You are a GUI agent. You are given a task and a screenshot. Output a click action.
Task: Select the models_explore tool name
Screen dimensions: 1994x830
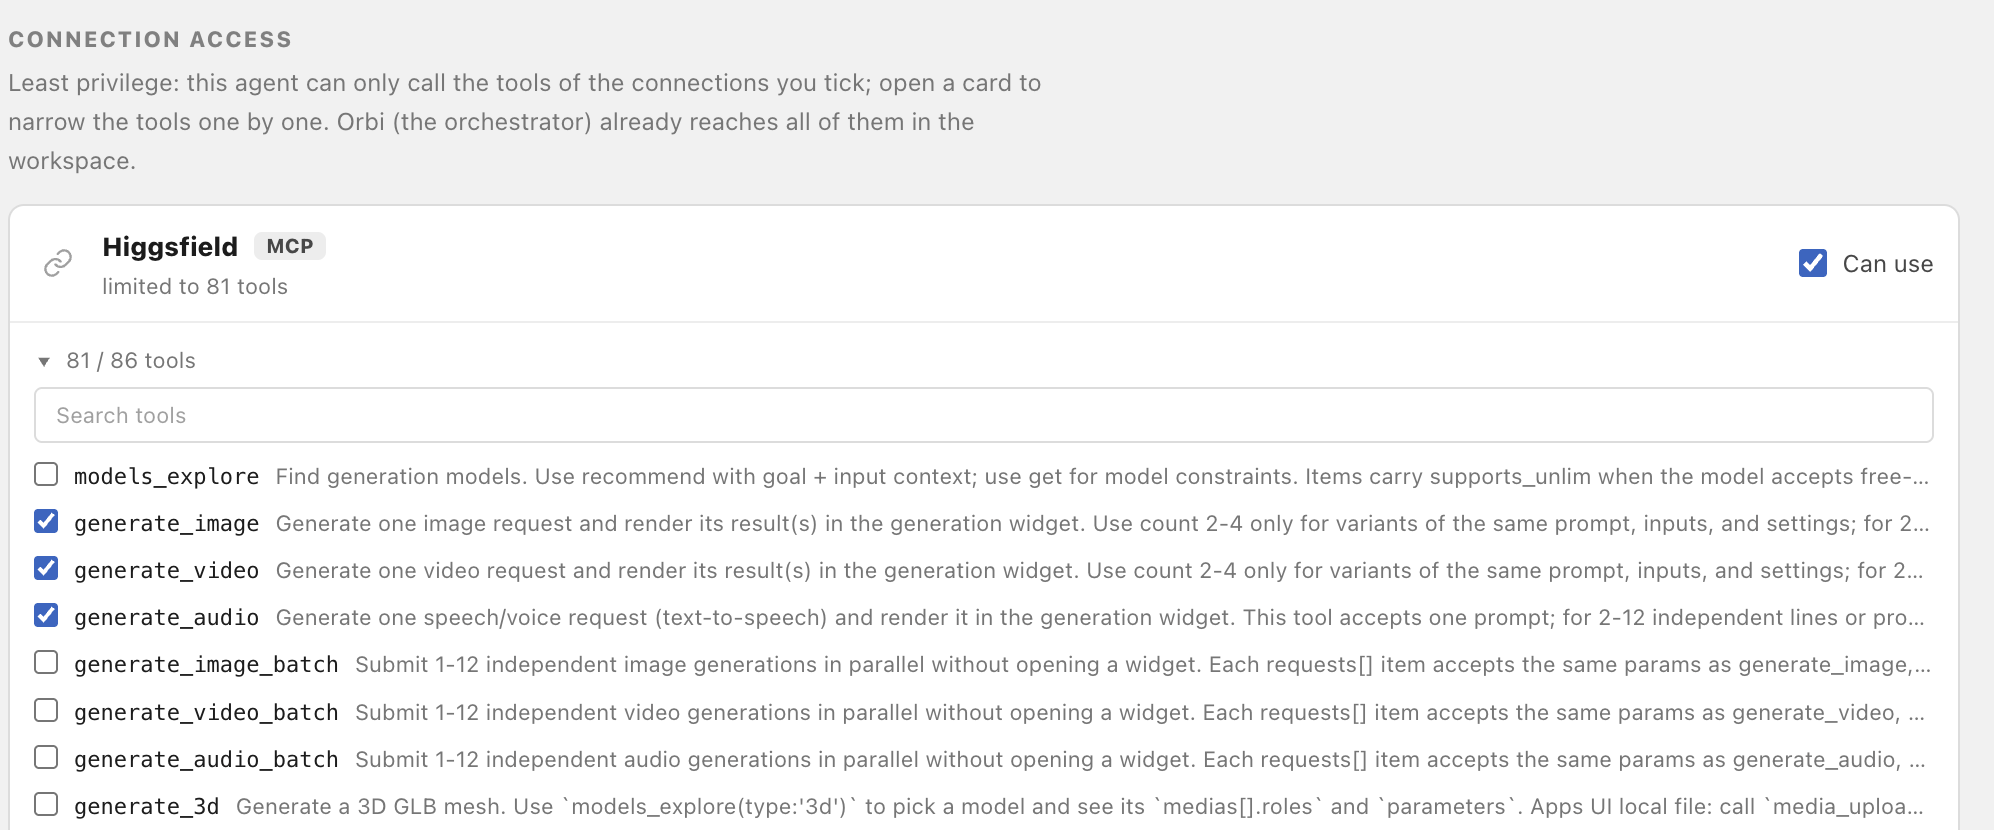click(x=166, y=477)
